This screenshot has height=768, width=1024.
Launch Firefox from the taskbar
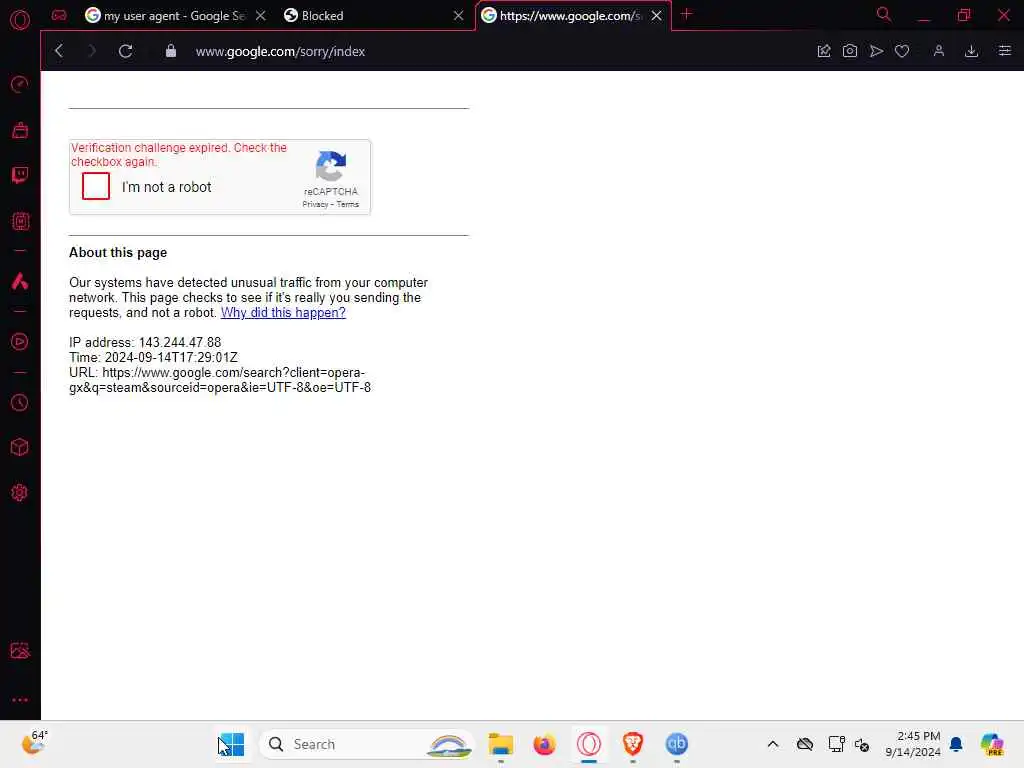coord(544,744)
